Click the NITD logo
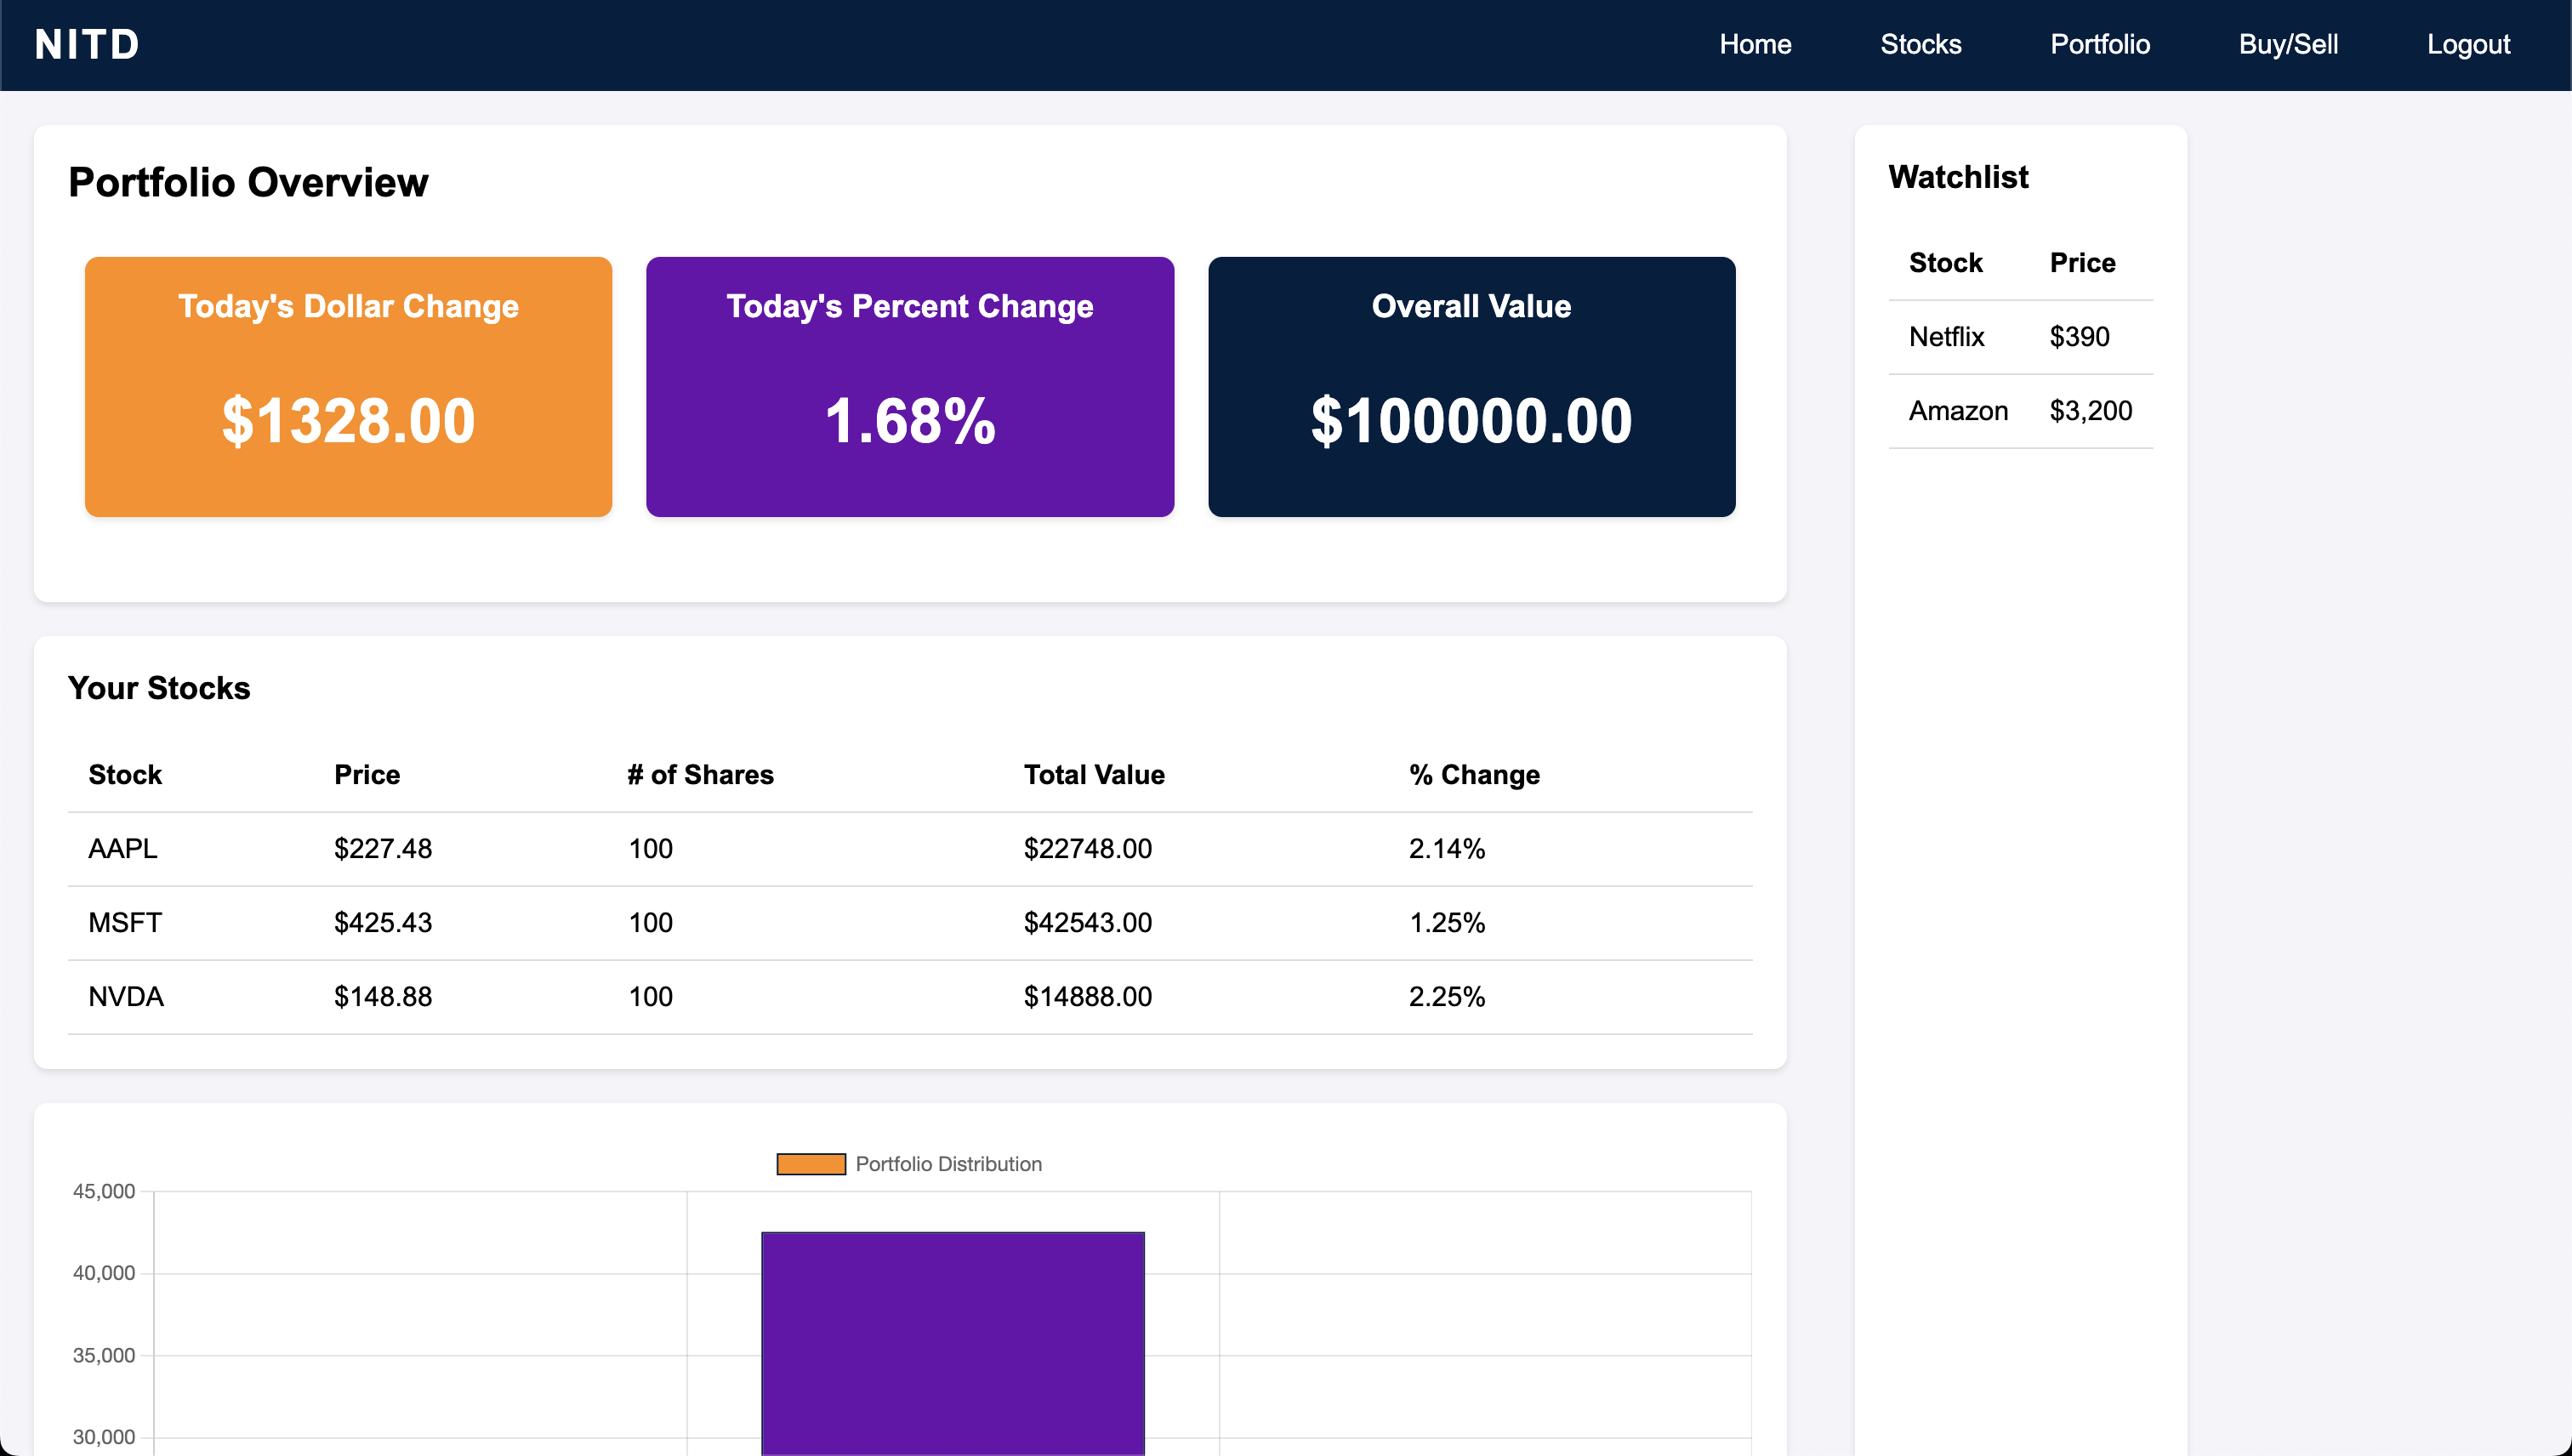This screenshot has height=1456, width=2572. [x=87, y=44]
